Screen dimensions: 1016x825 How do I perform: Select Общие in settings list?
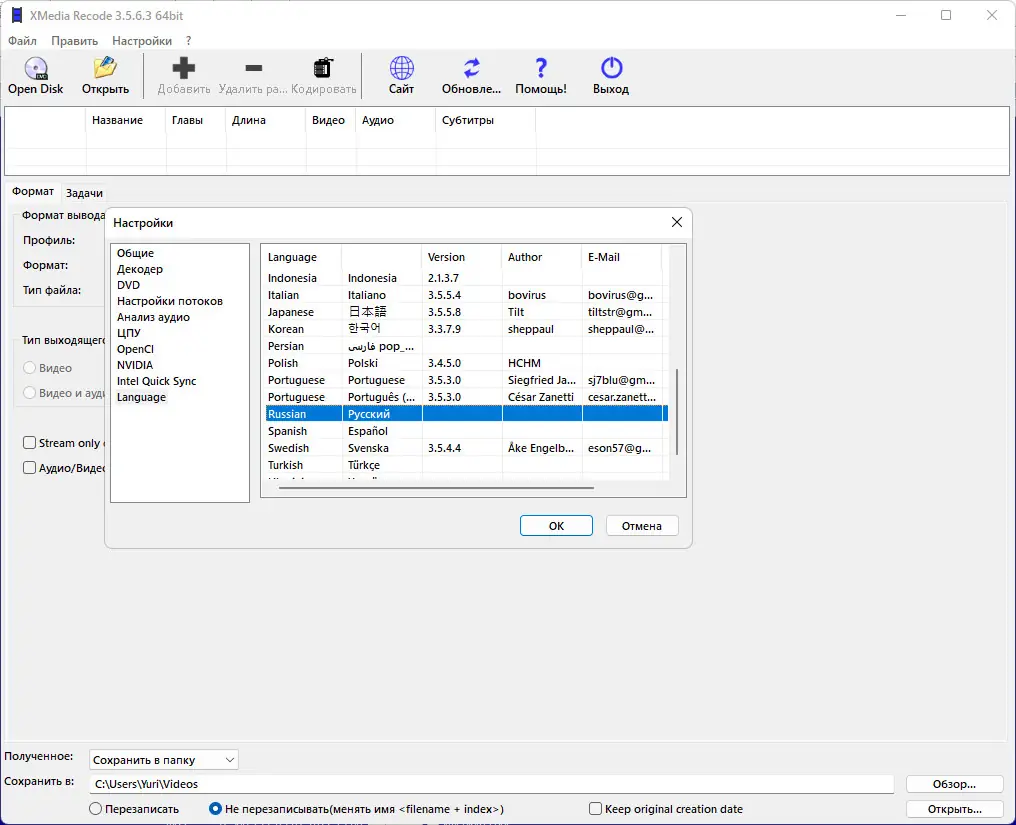[135, 253]
